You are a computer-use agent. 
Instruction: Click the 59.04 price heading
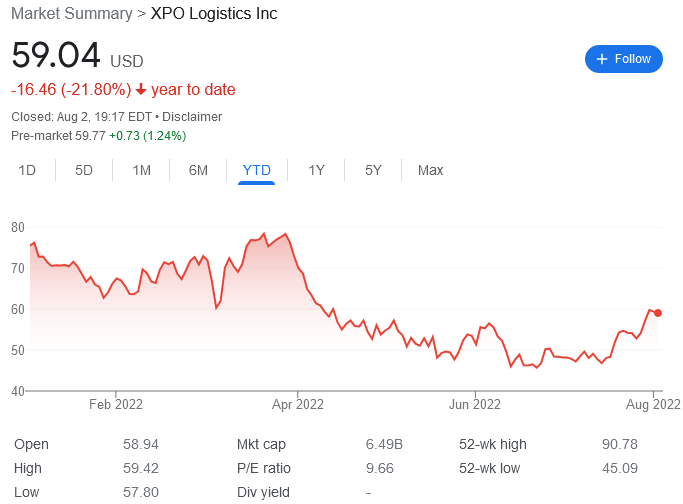[x=56, y=55]
